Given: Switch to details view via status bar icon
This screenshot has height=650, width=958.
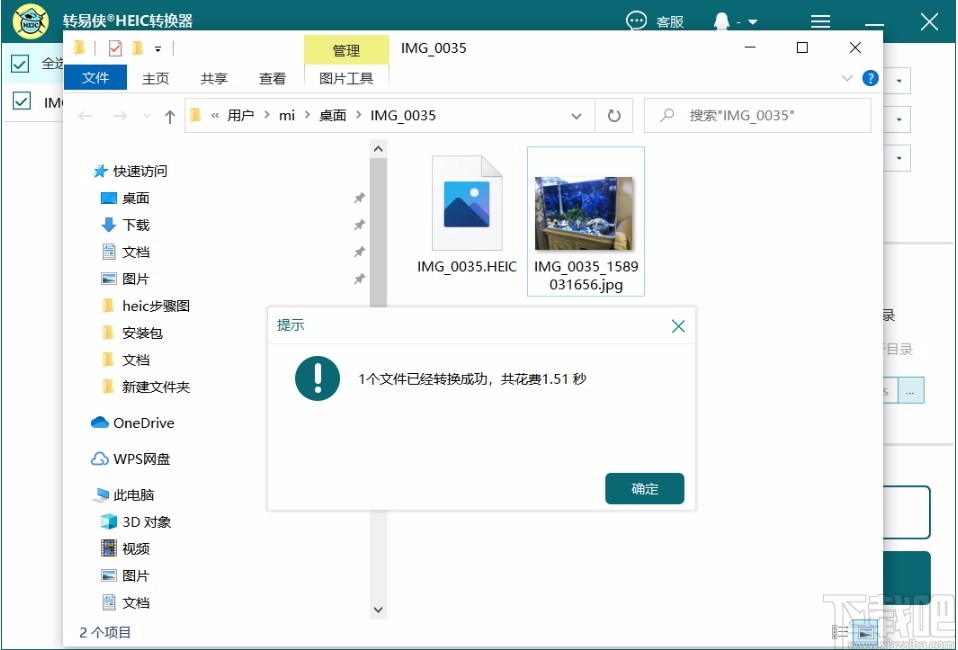Looking at the screenshot, I should 838,631.
